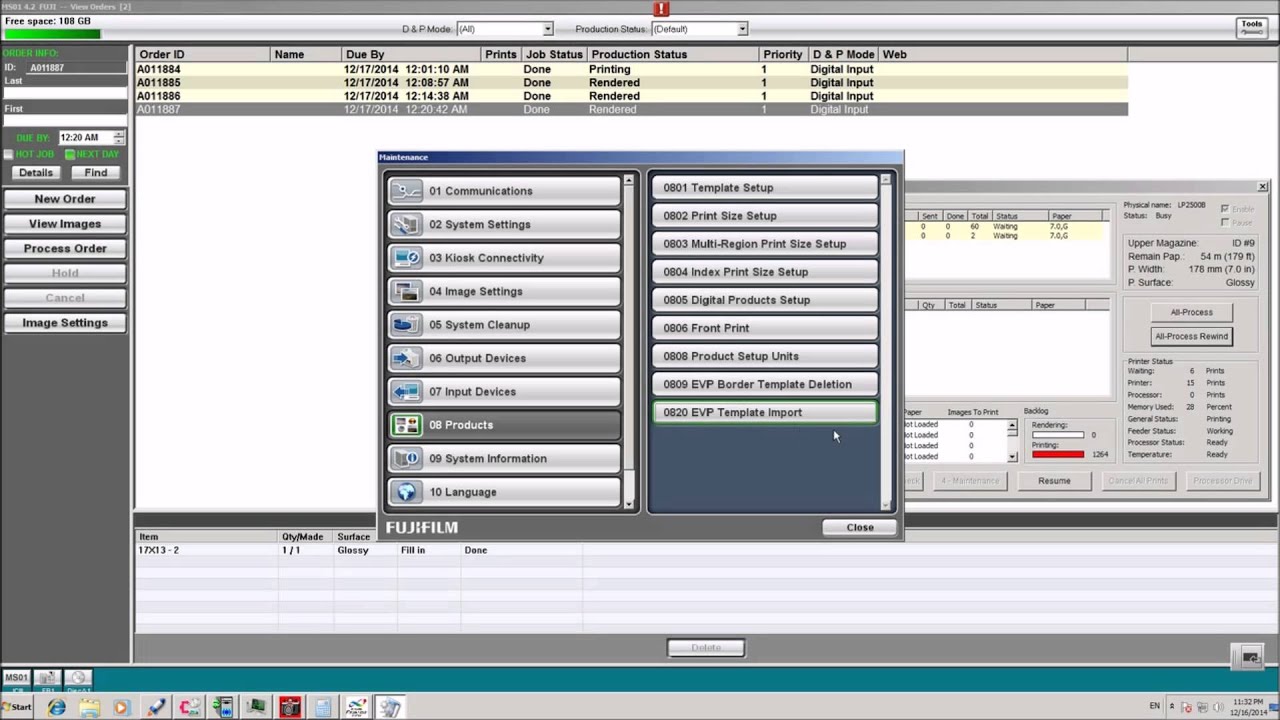Open the file explorer folder on taskbar
This screenshot has width=1280, height=720.
pos(90,708)
